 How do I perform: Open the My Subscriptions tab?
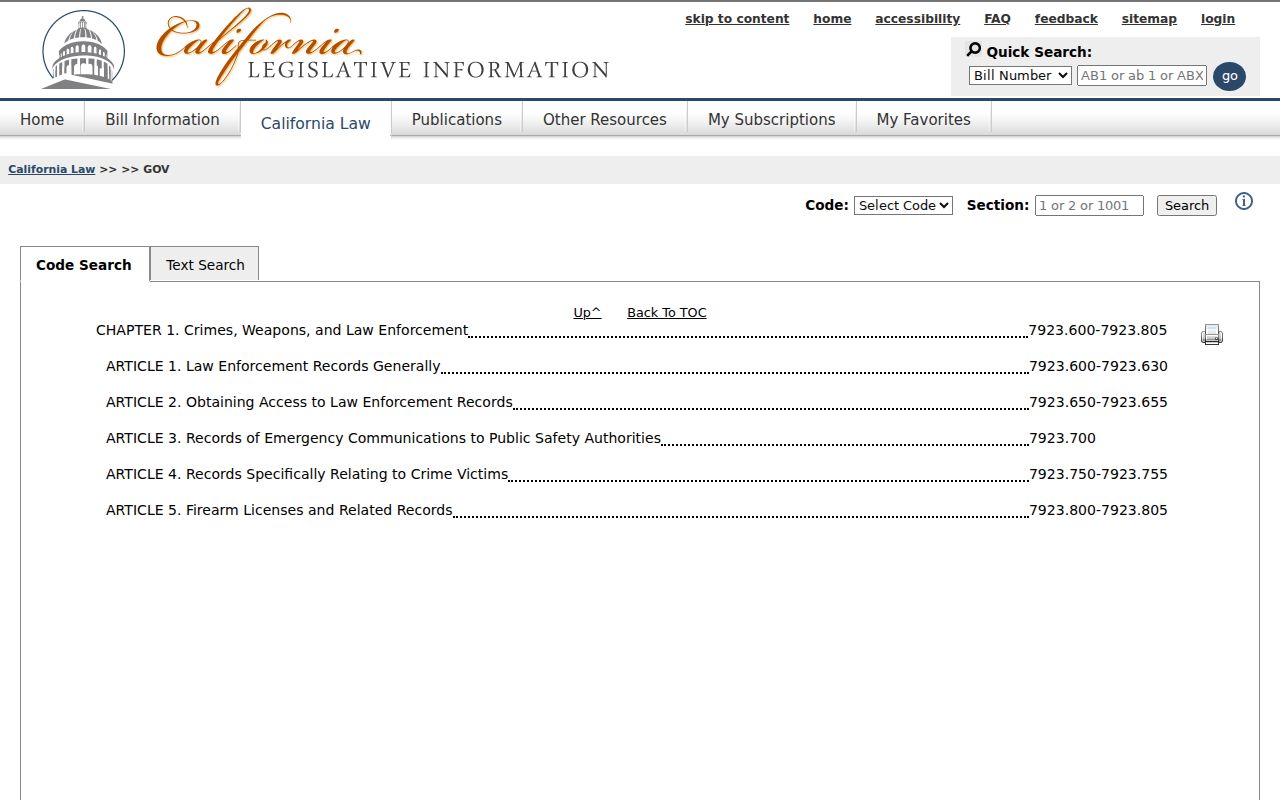(772, 119)
